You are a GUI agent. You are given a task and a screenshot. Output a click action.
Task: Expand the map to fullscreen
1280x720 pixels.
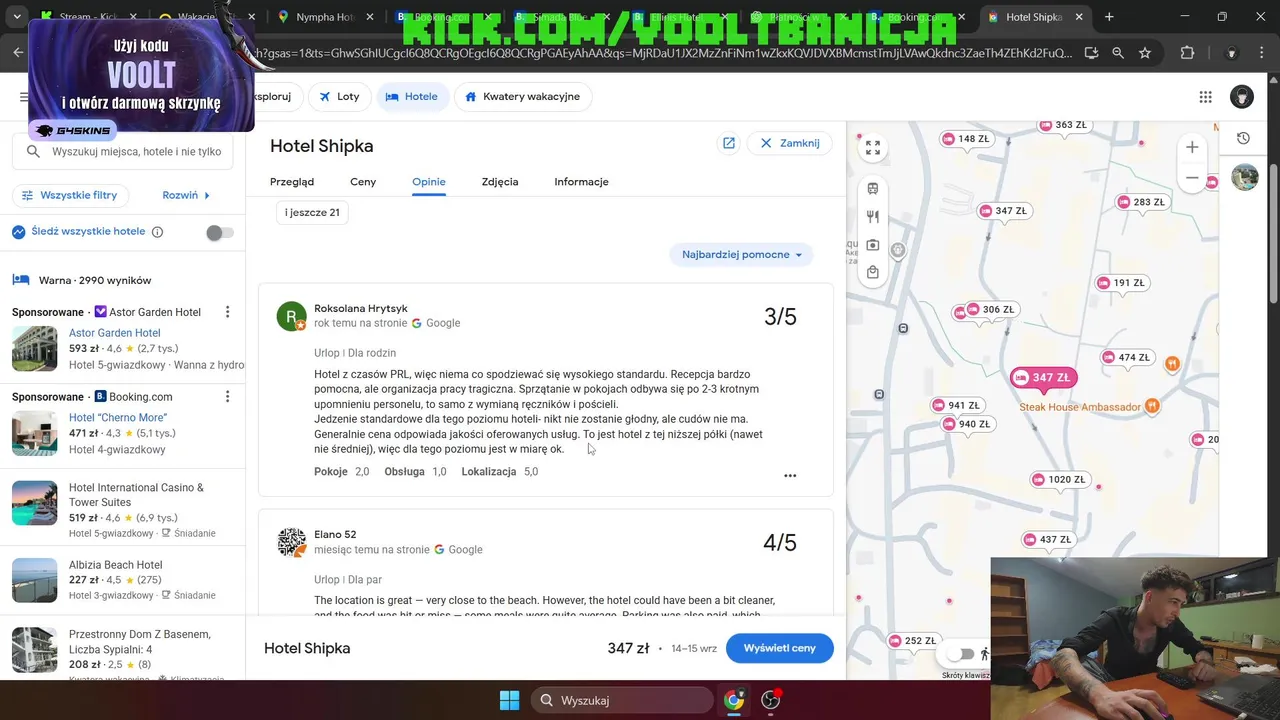pos(873,148)
